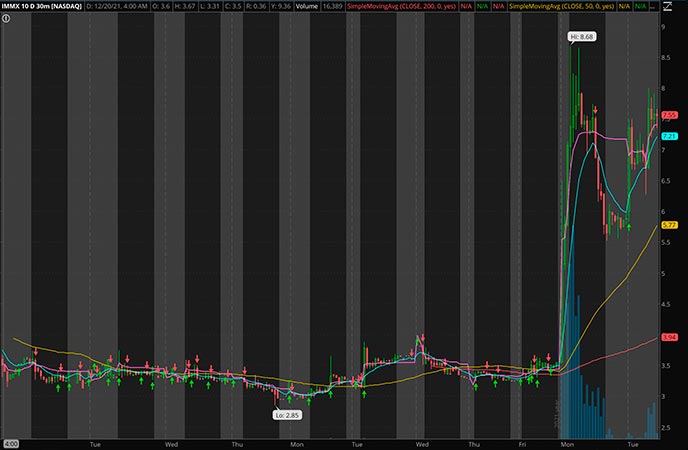The width and height of the screenshot is (688, 450).
Task: Click the first Wed label on time axis
Action: coord(172,442)
